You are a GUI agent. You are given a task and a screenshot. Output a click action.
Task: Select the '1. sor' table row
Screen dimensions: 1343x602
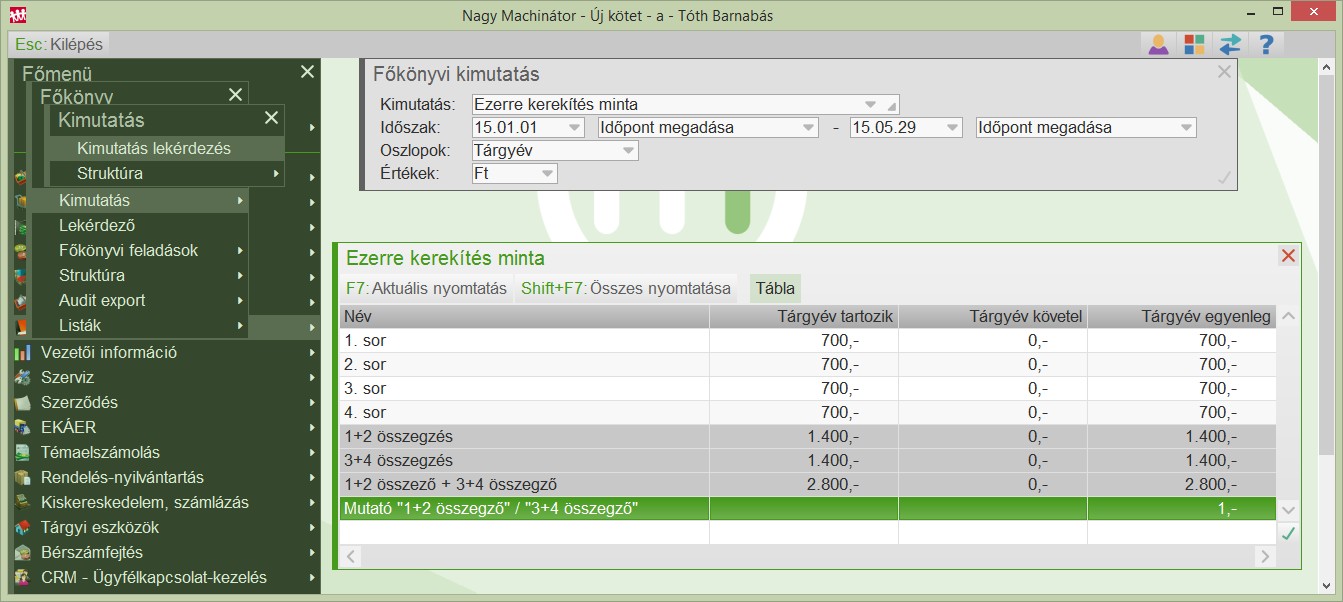(808, 340)
